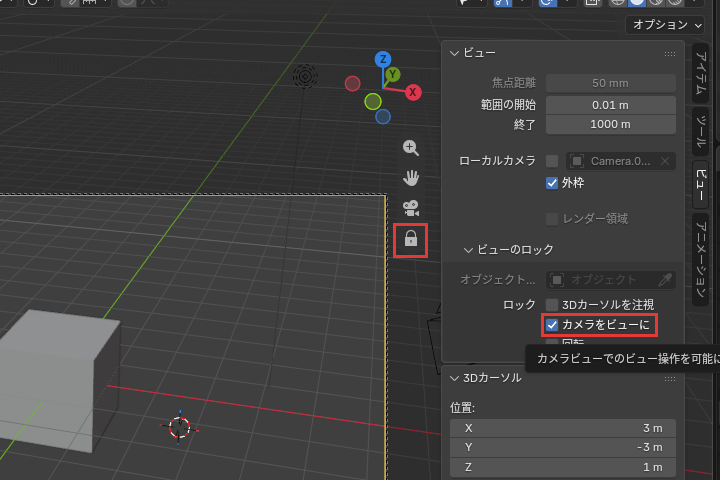Clear the Camera.0 local camera with its X
The image size is (720, 480).
pos(664,161)
